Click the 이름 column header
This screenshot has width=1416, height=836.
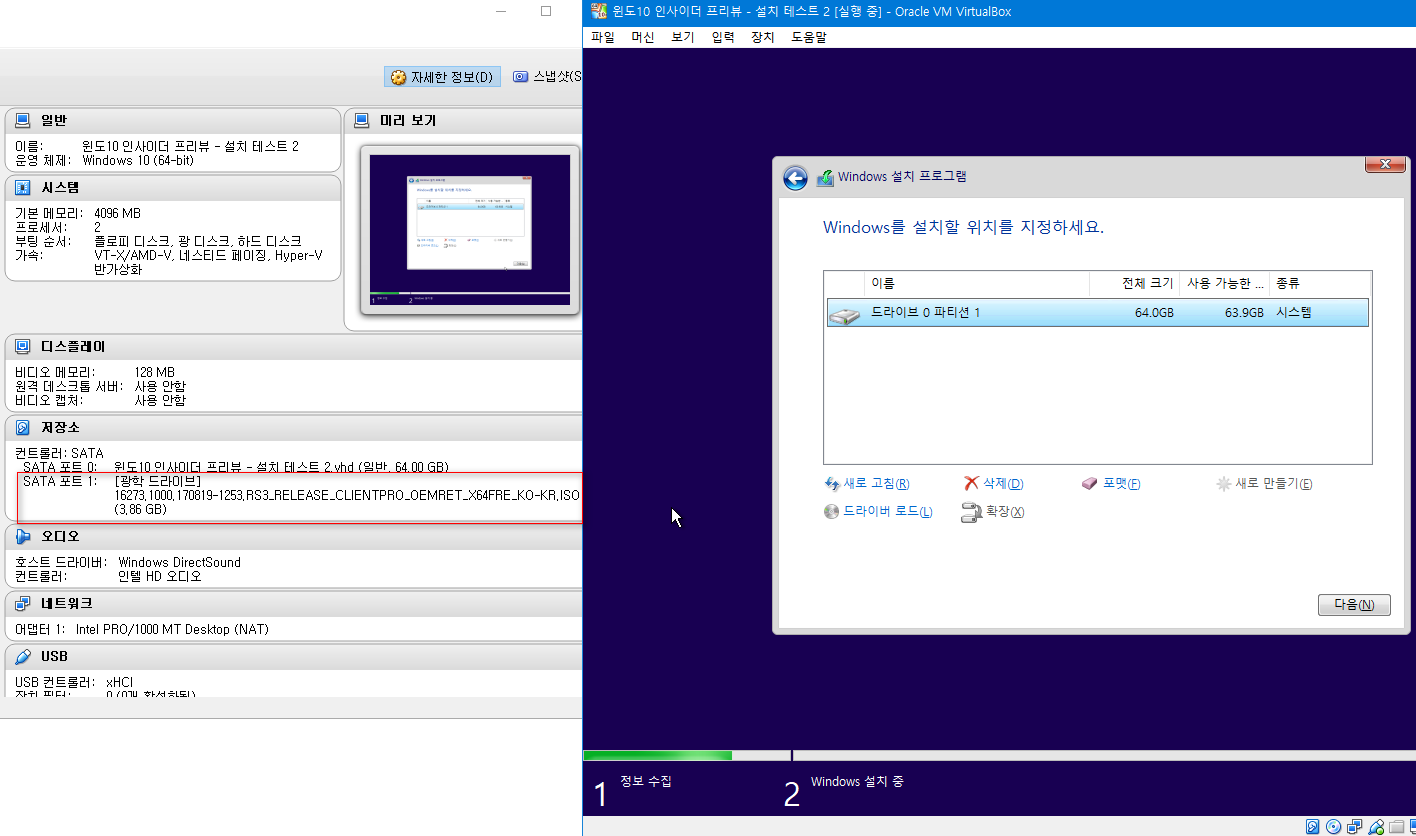(x=976, y=284)
